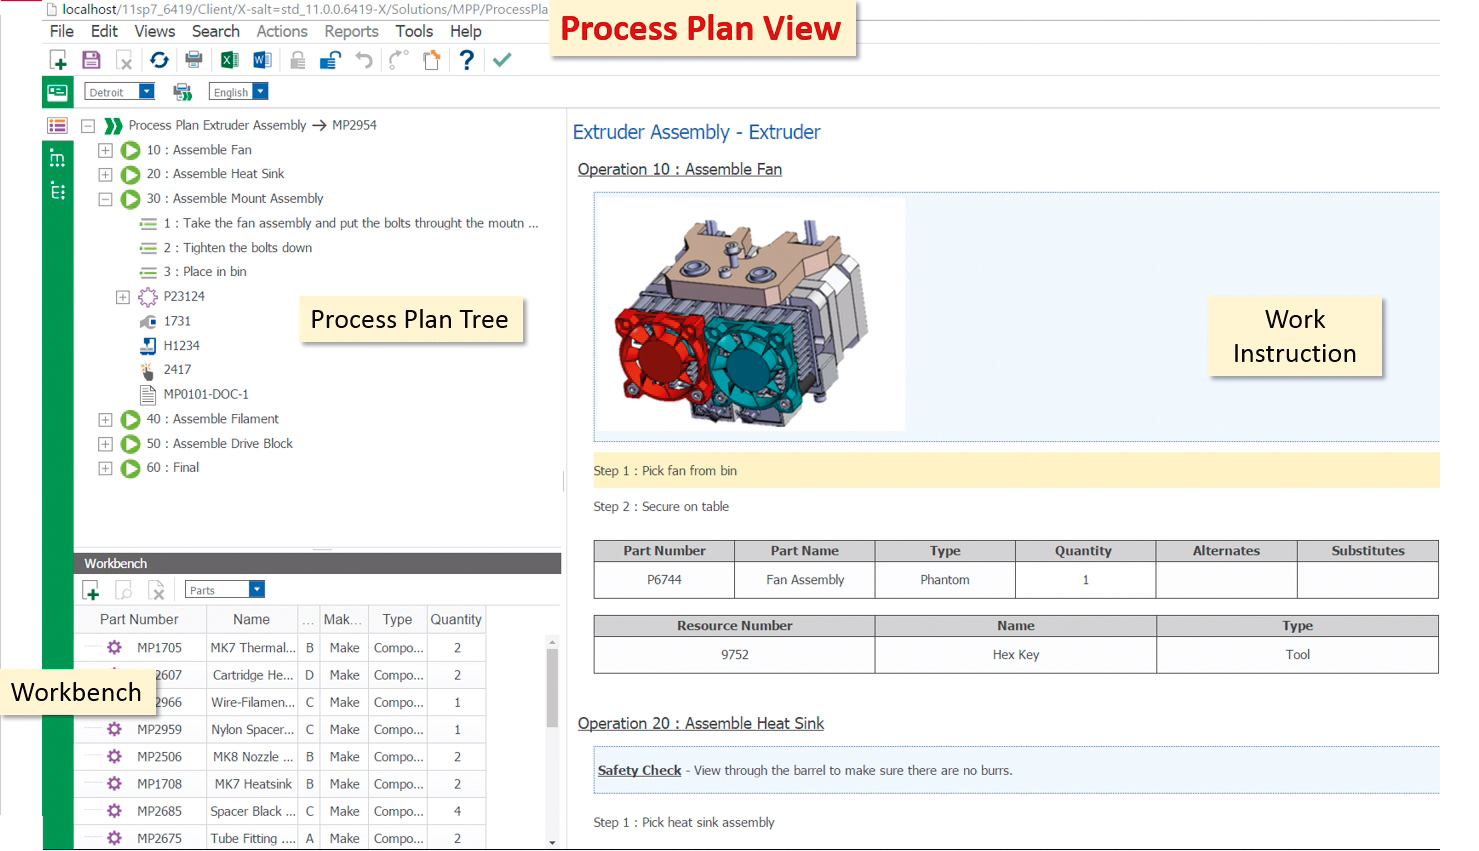
Task: Open the Detroit location dropdown
Action: tap(147, 92)
